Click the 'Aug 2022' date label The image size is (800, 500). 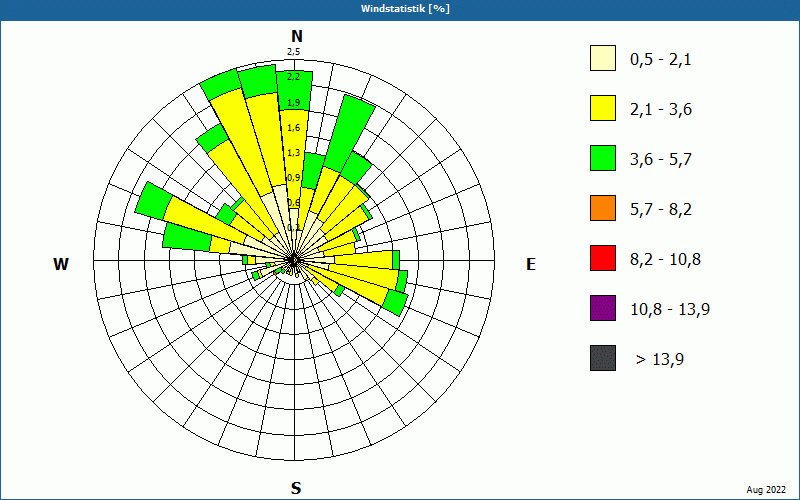pos(766,490)
